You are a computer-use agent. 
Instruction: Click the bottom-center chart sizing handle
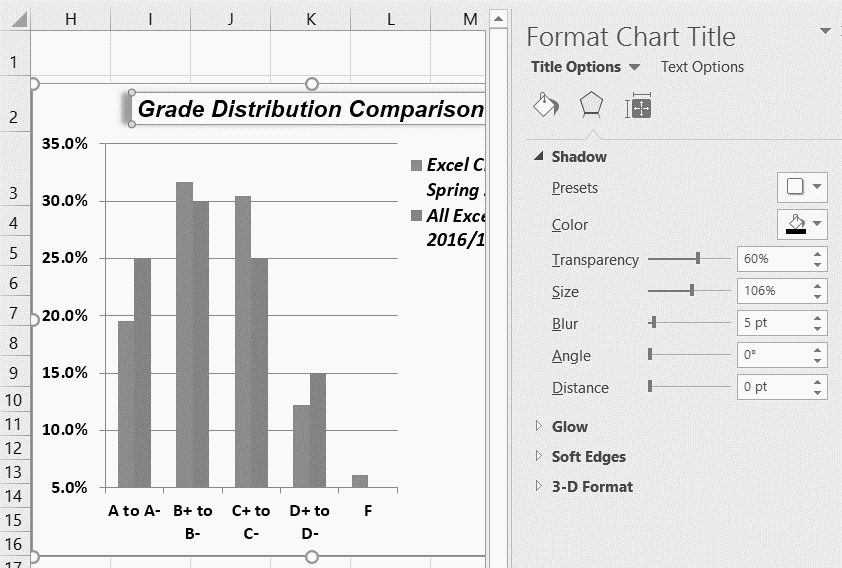coord(311,556)
